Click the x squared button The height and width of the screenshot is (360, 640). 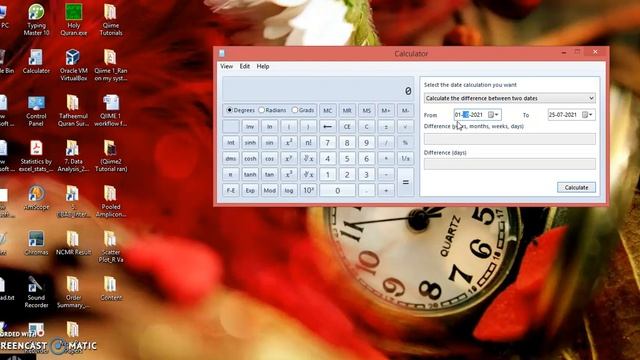click(289, 142)
